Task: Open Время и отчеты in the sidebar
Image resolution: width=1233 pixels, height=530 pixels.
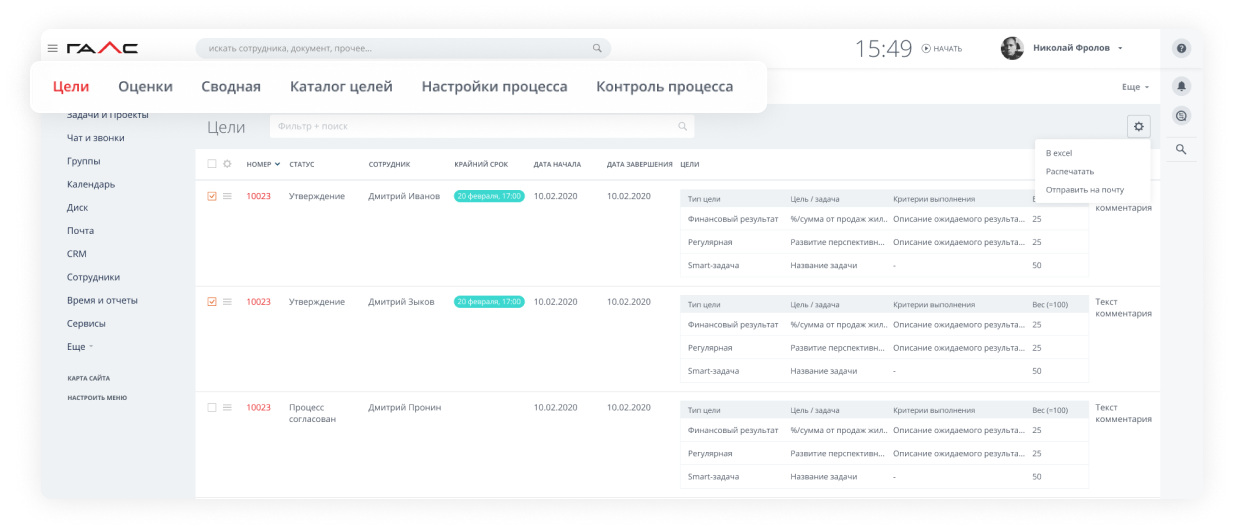Action: click(x=103, y=300)
